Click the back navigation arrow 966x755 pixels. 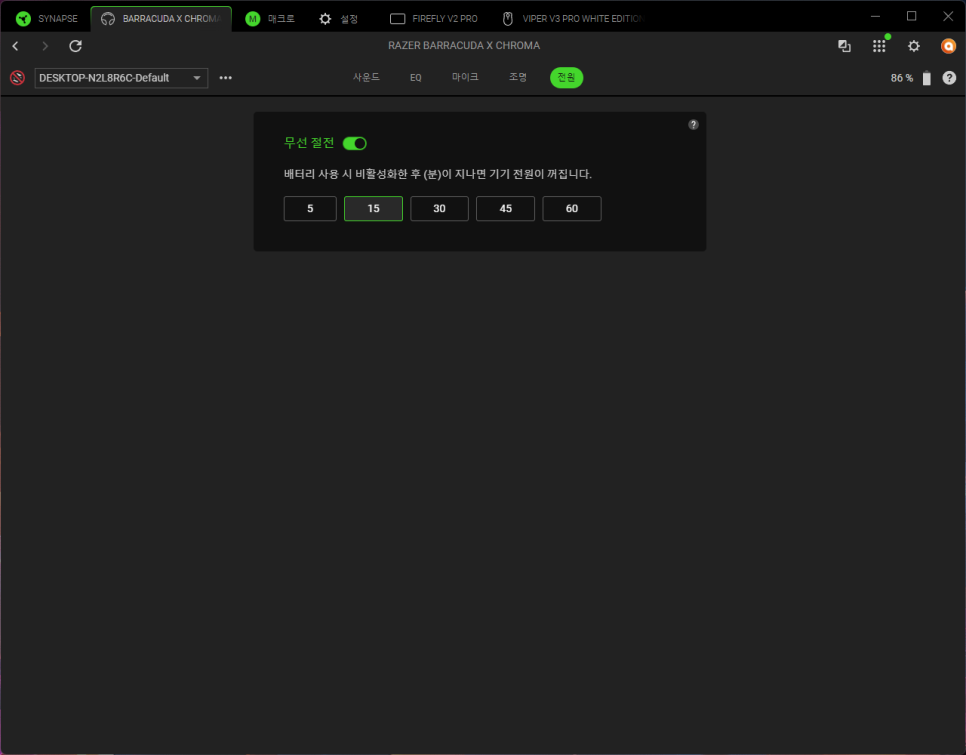point(15,46)
